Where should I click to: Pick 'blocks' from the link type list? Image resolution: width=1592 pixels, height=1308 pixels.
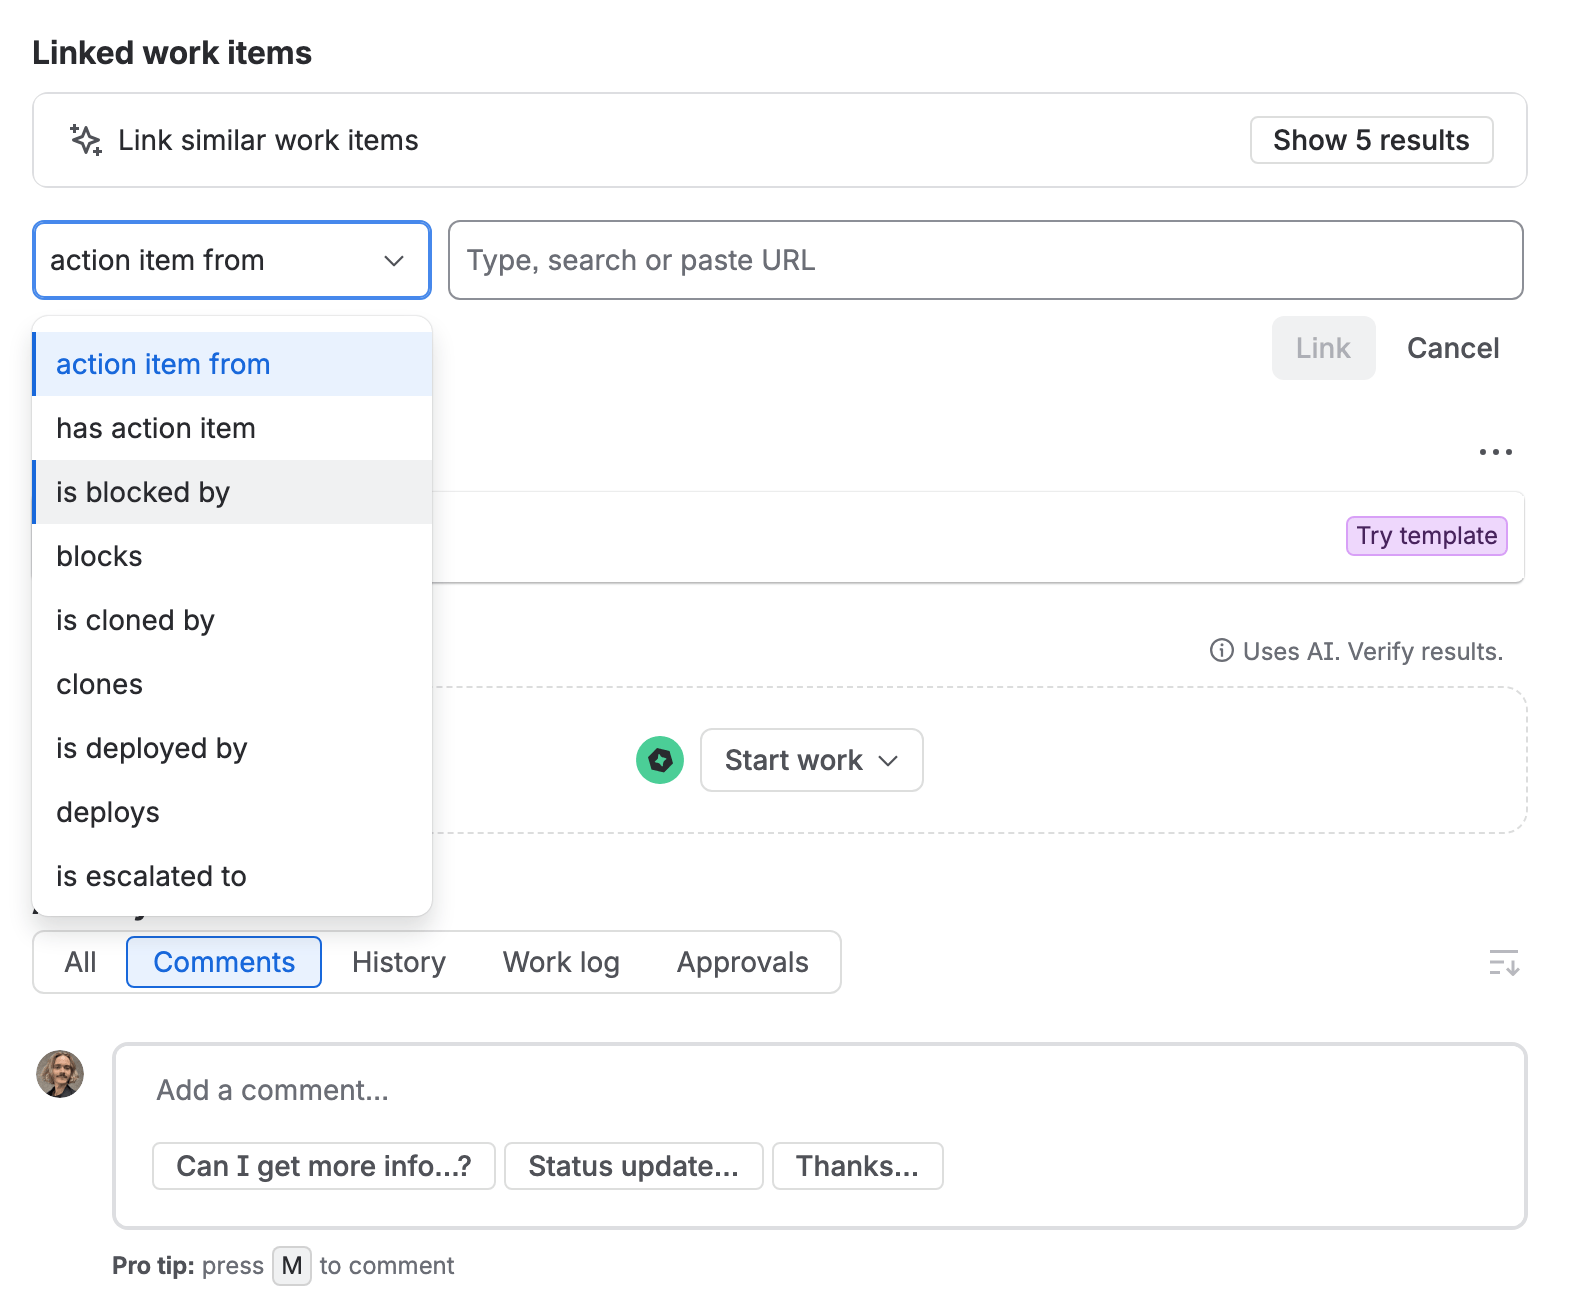click(x=232, y=556)
